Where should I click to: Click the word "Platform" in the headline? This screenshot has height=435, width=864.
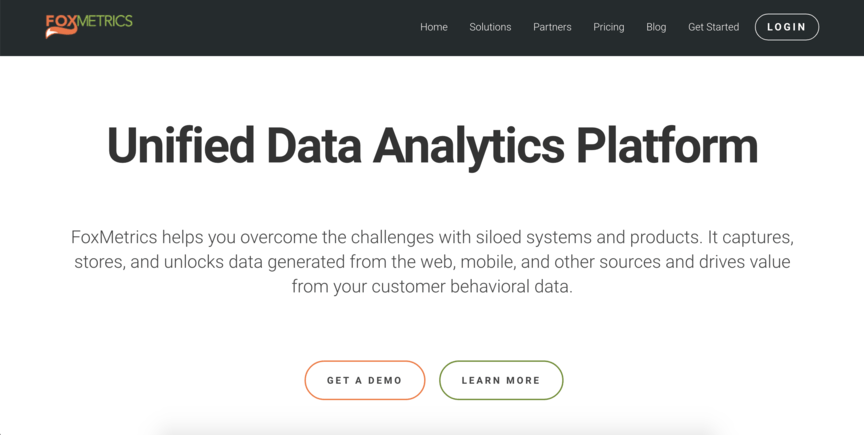666,146
